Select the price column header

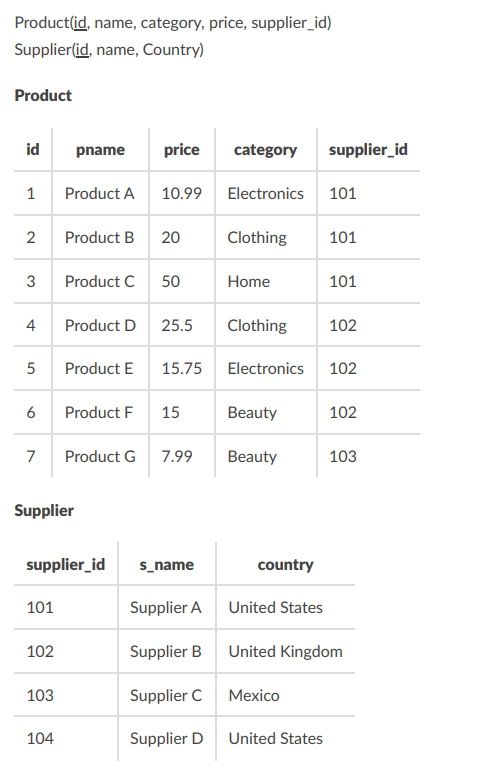182,149
